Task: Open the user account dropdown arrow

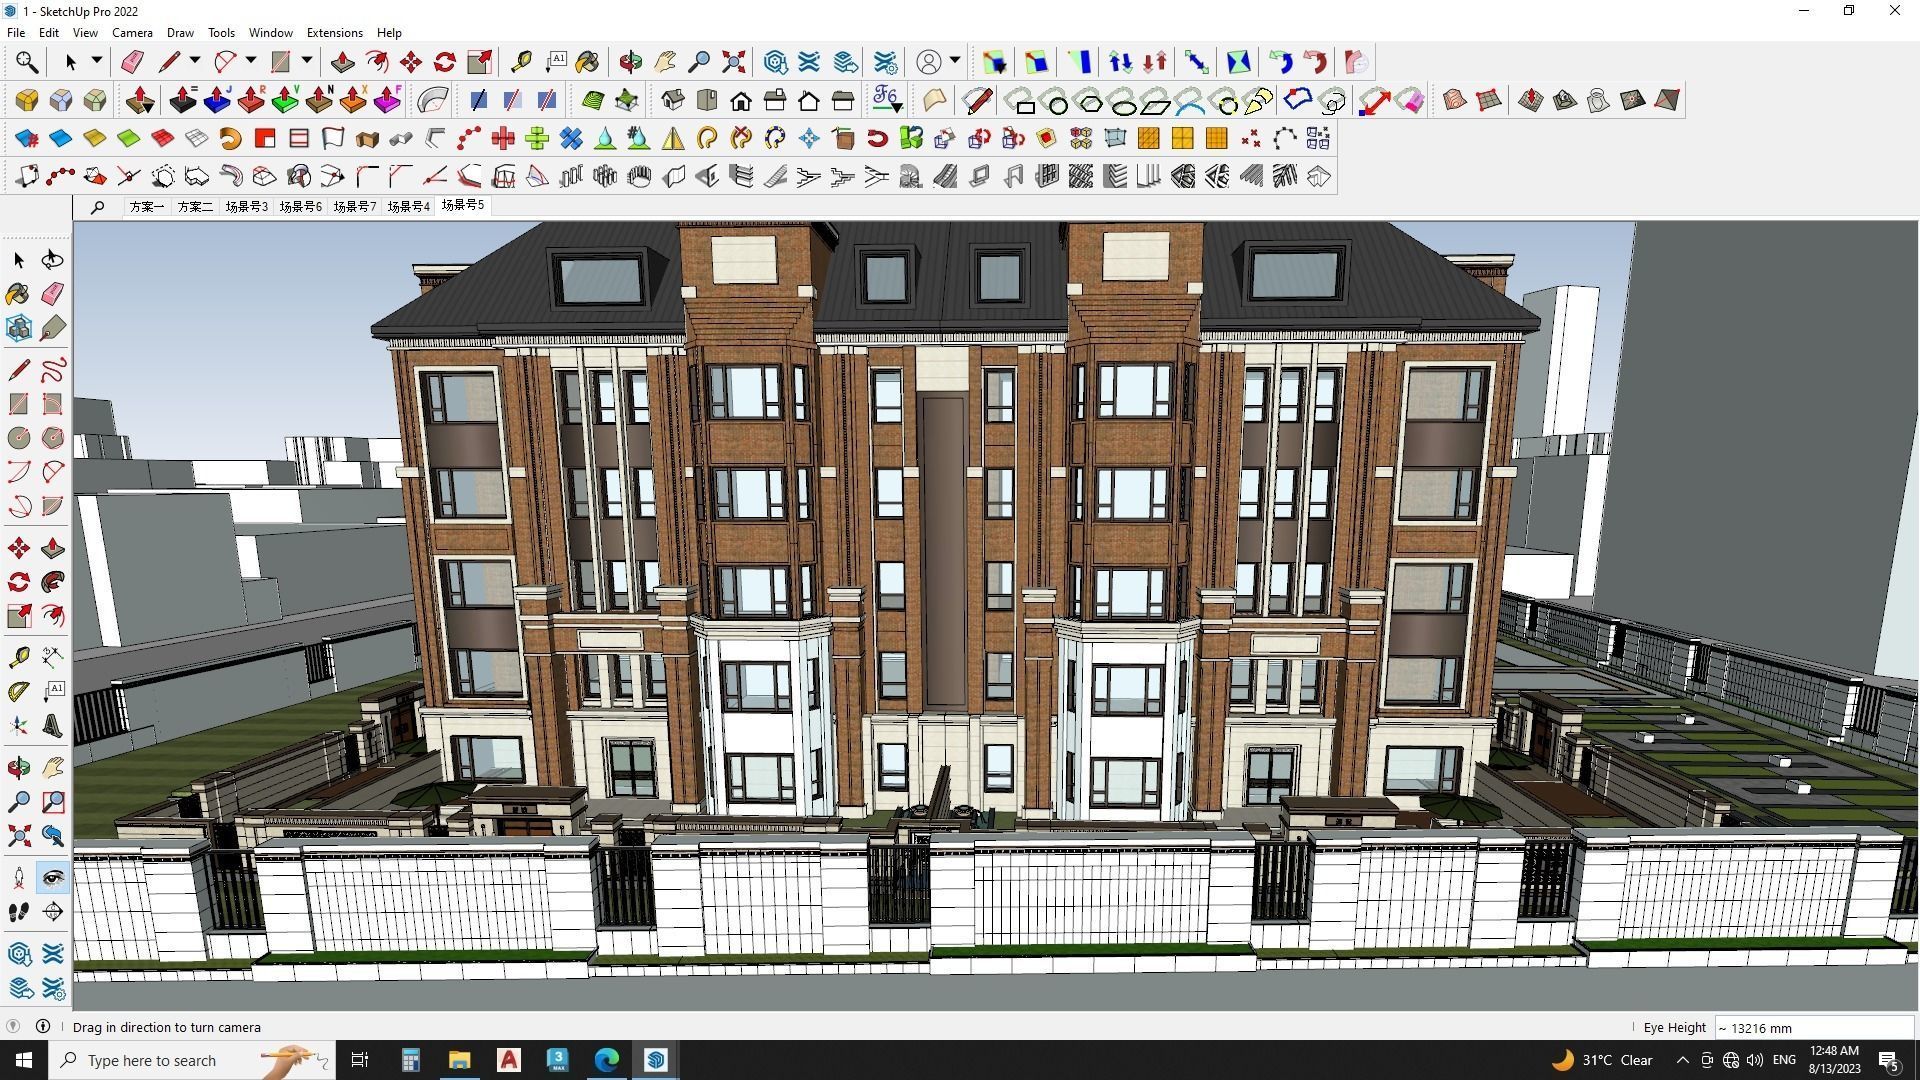Action: (955, 62)
